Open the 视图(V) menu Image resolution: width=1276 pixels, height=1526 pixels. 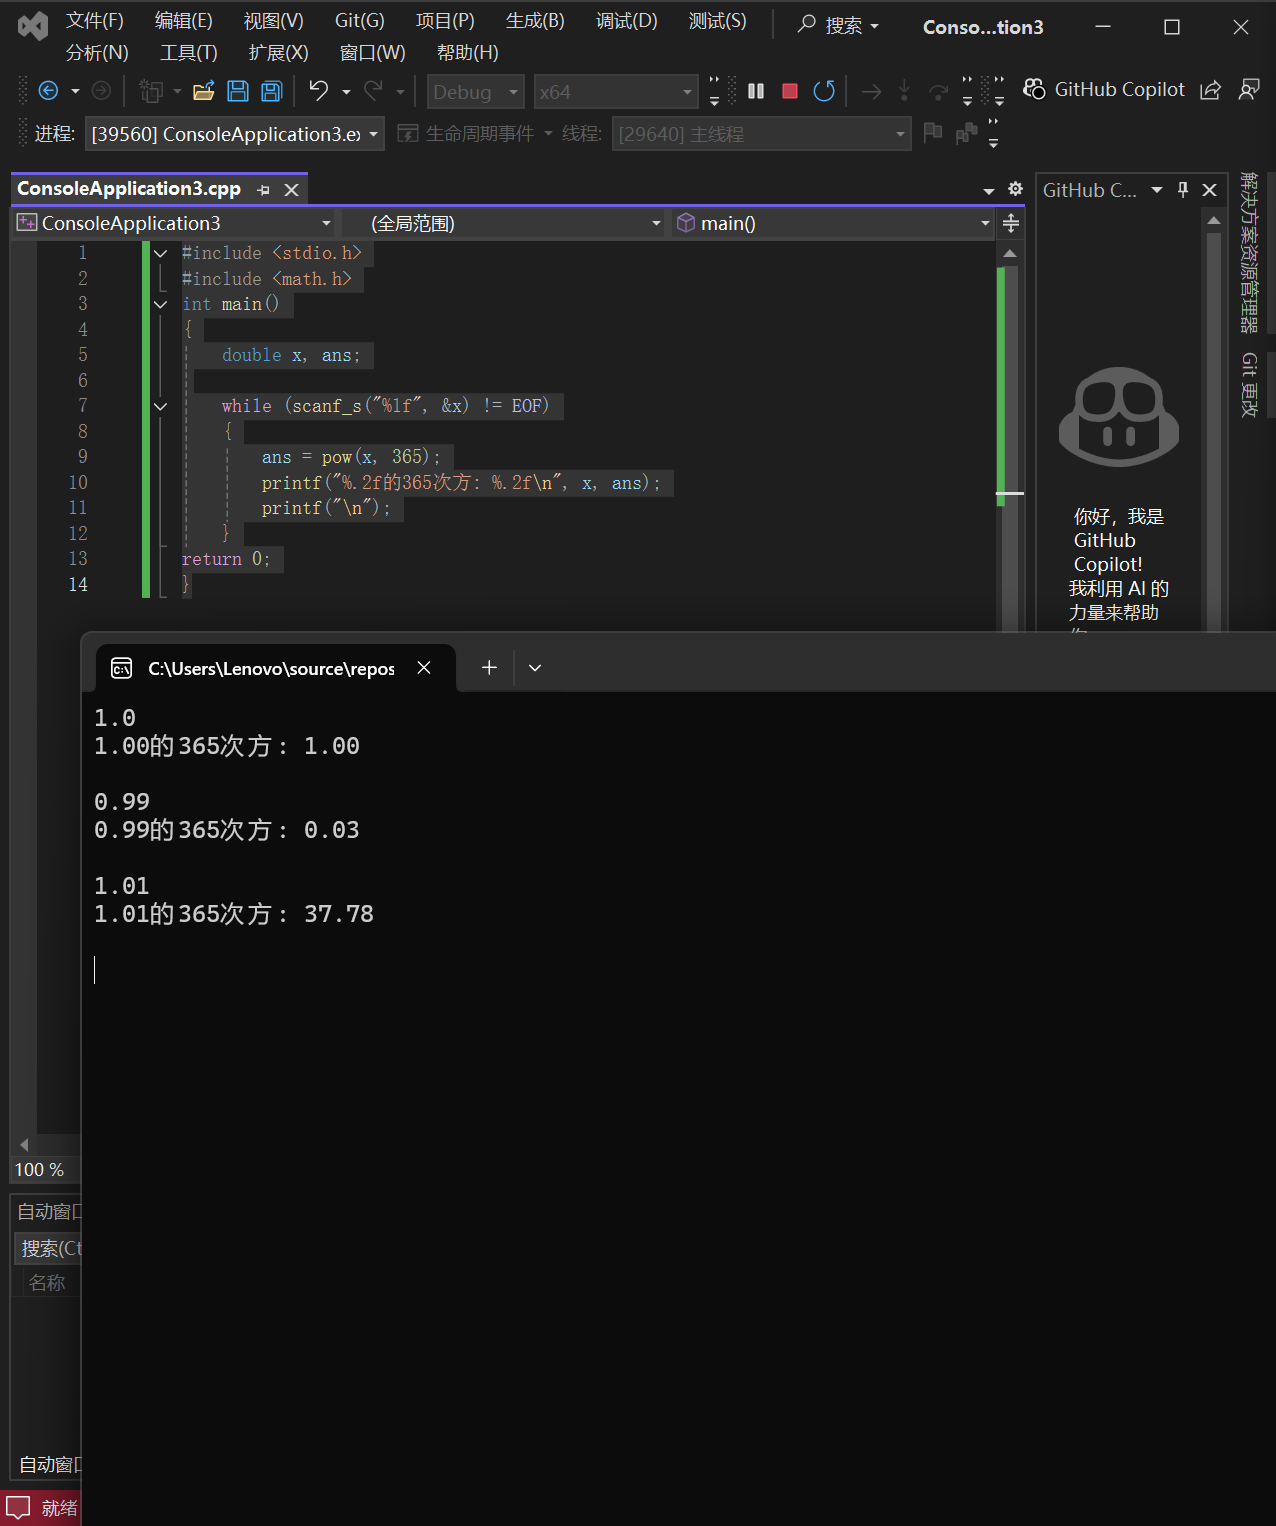point(273,21)
